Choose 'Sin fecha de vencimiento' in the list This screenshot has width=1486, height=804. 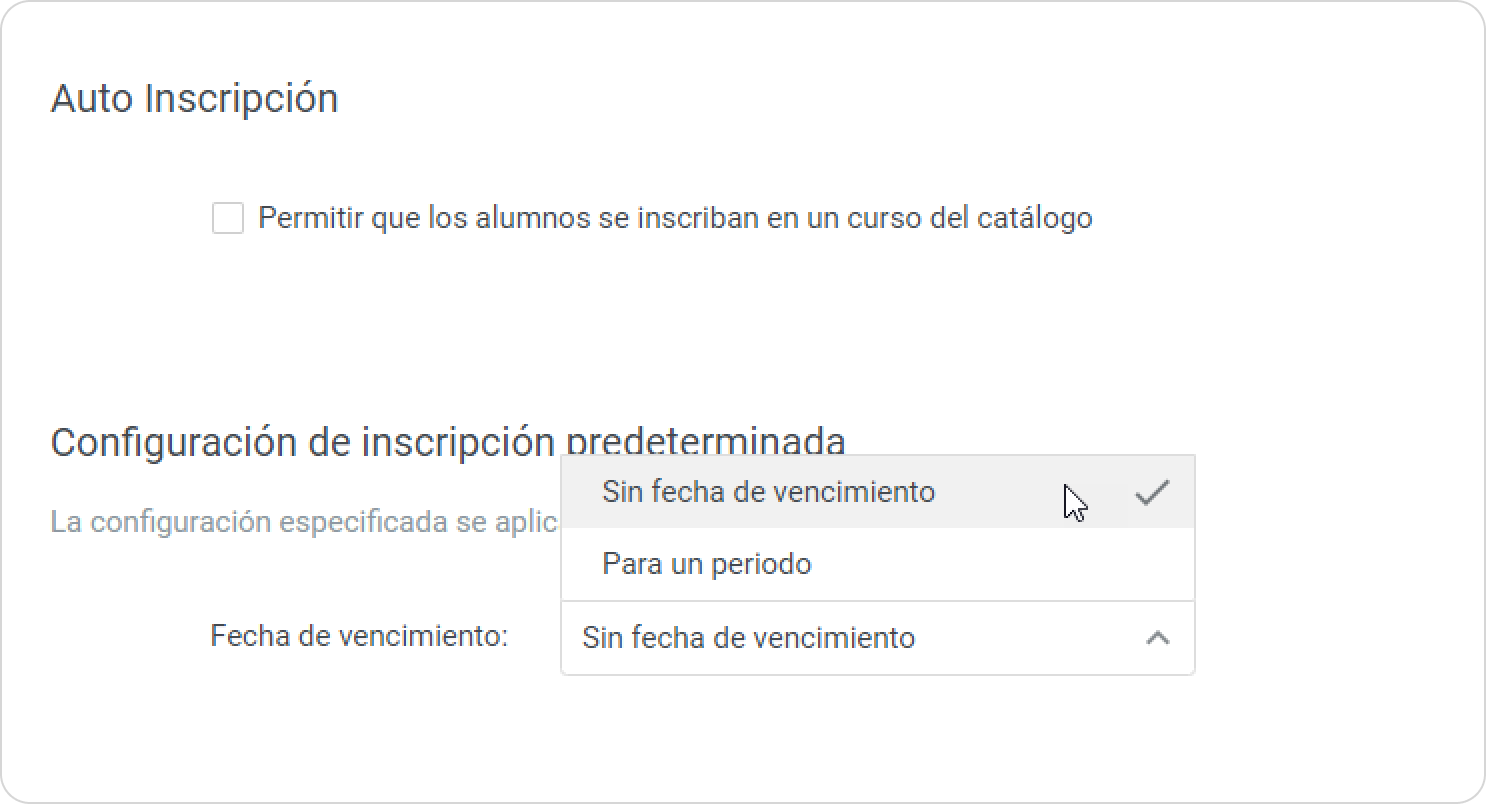click(768, 492)
